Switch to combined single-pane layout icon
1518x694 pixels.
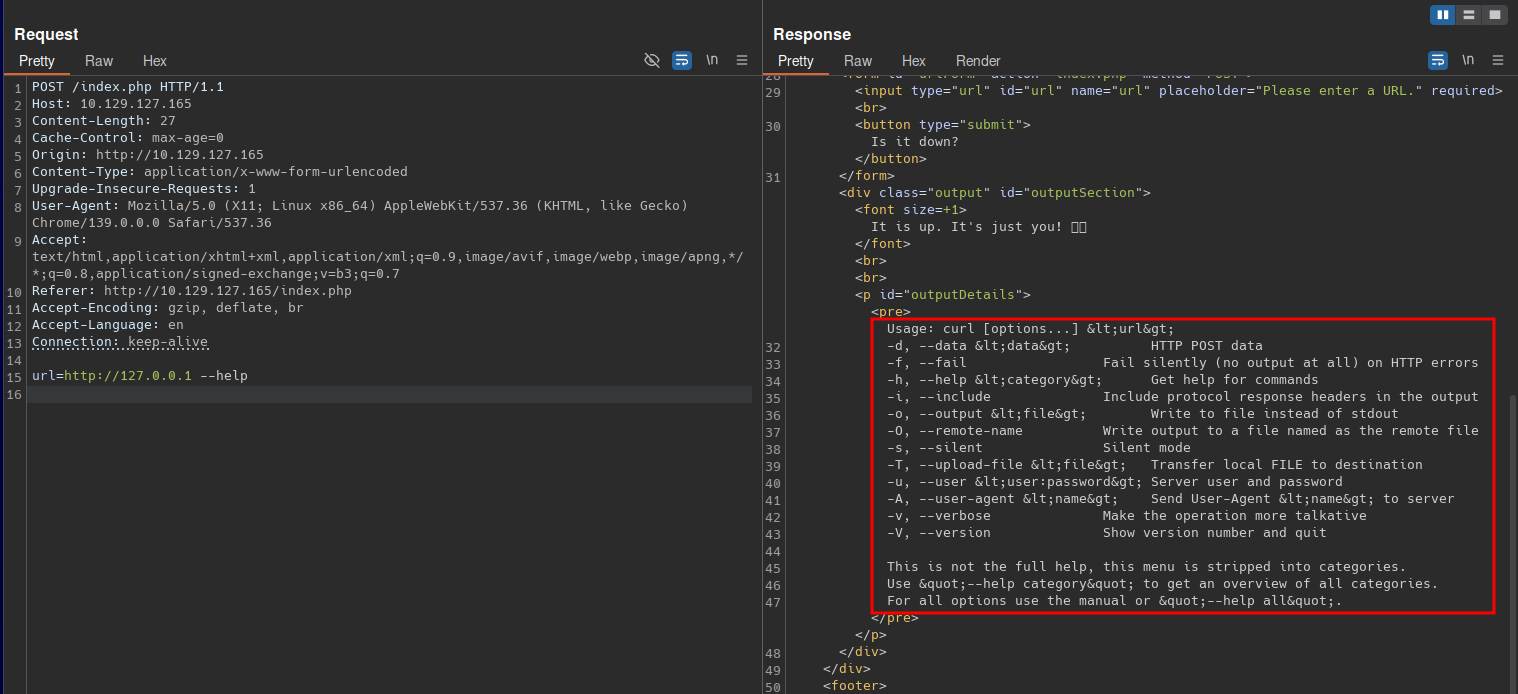pyautogui.click(x=1495, y=15)
